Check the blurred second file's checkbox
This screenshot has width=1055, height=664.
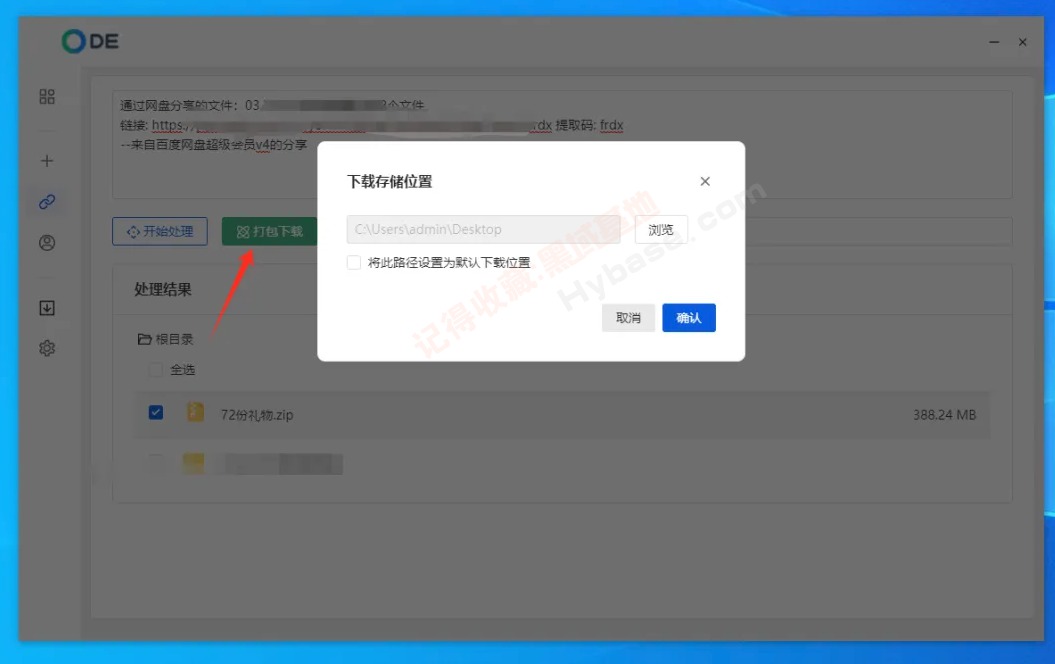pos(155,462)
